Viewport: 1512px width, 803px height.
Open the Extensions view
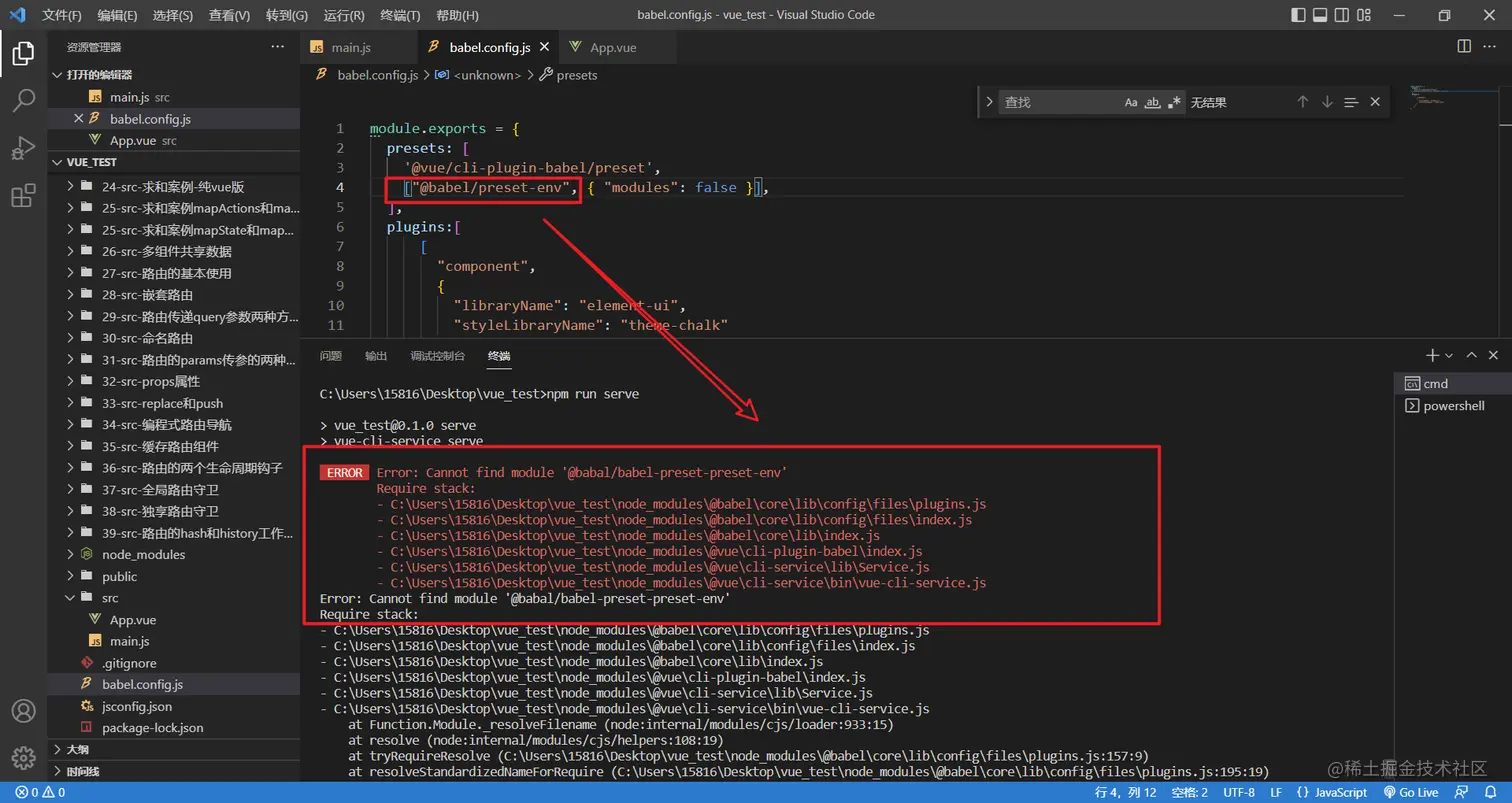[23, 196]
